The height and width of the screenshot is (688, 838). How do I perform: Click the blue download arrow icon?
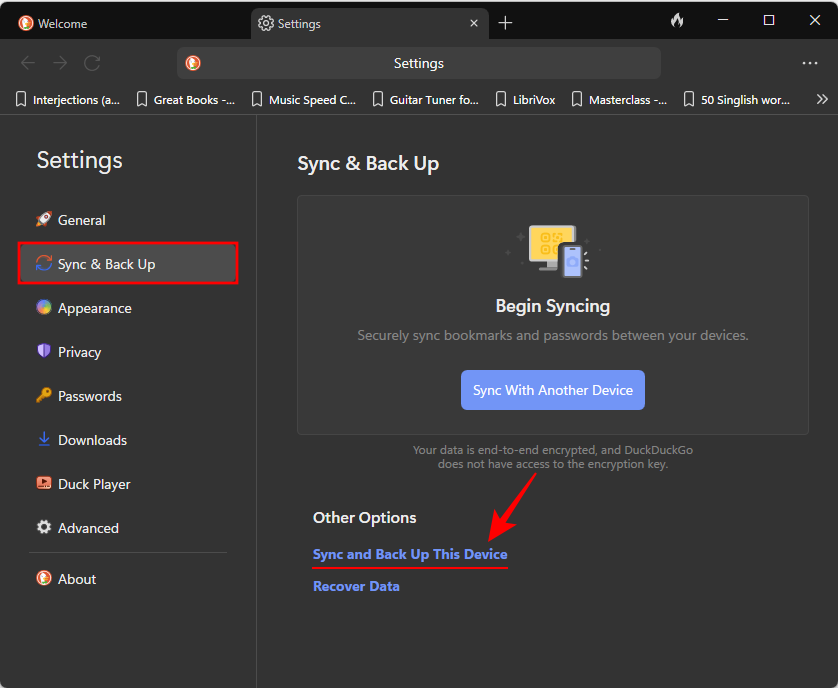click(x=44, y=439)
